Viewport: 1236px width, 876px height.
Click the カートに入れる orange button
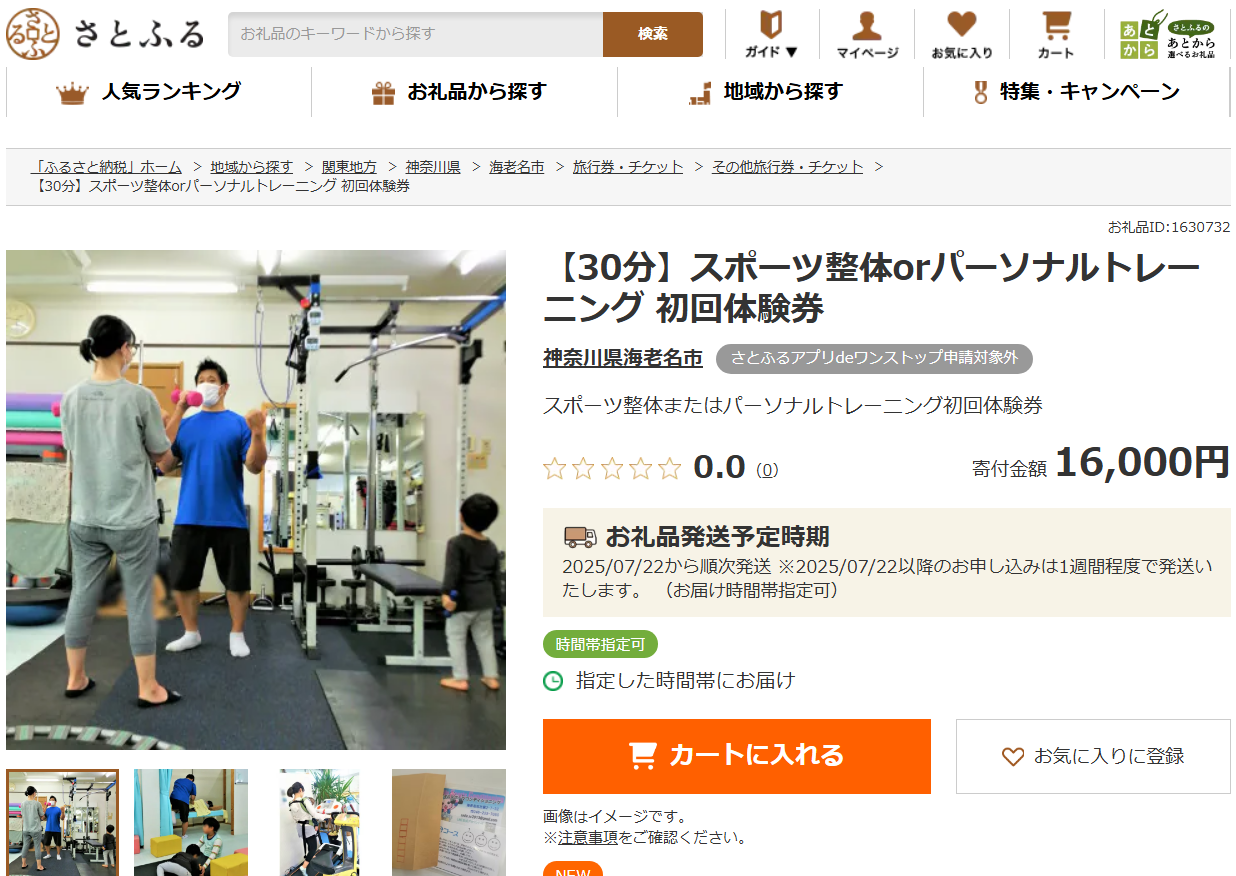pos(737,756)
